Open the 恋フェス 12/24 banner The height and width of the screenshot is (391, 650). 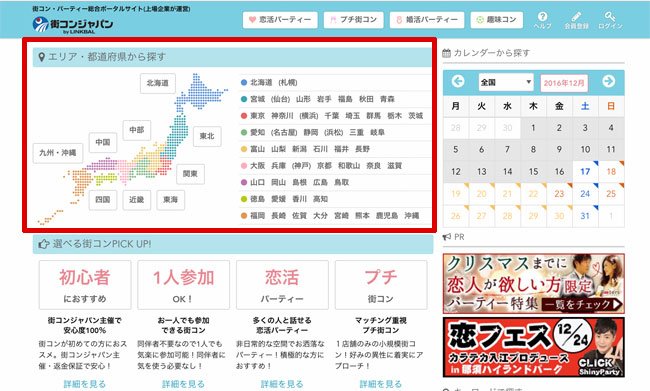534,347
